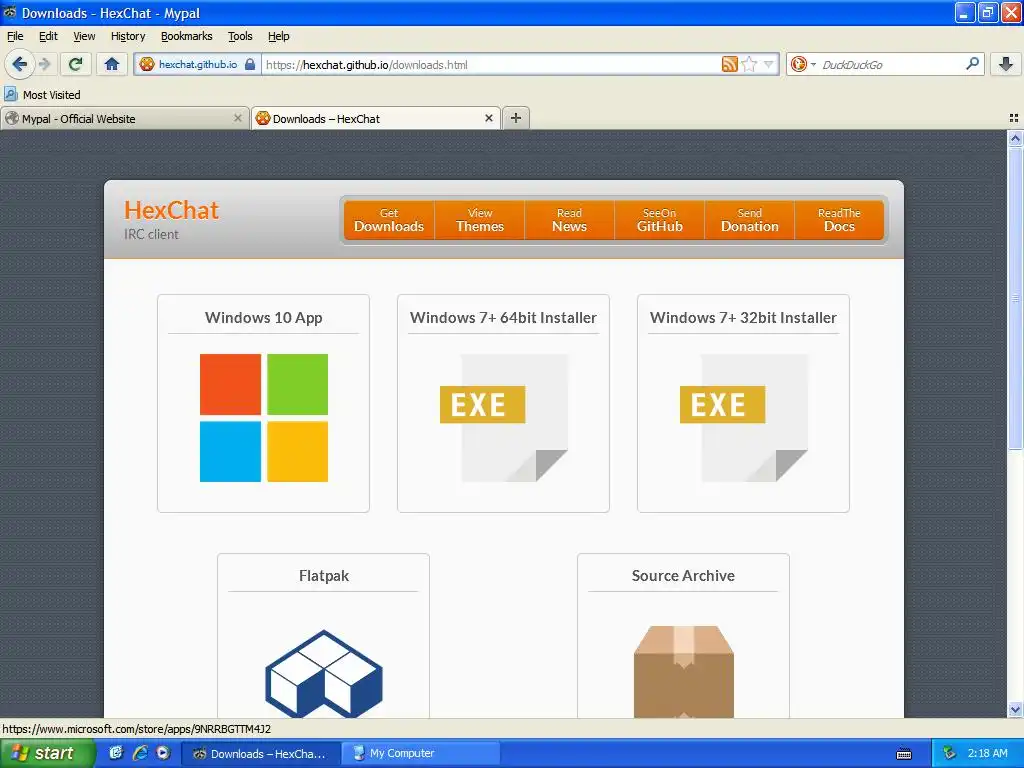Click the RSS feed icon in address bar
This screenshot has width=1024, height=768.
729,64
